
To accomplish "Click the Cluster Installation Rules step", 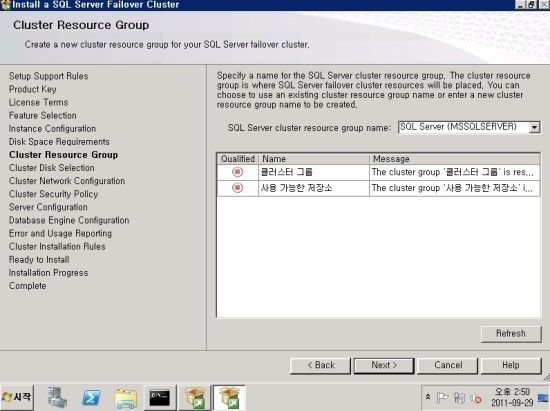I will (57, 247).
